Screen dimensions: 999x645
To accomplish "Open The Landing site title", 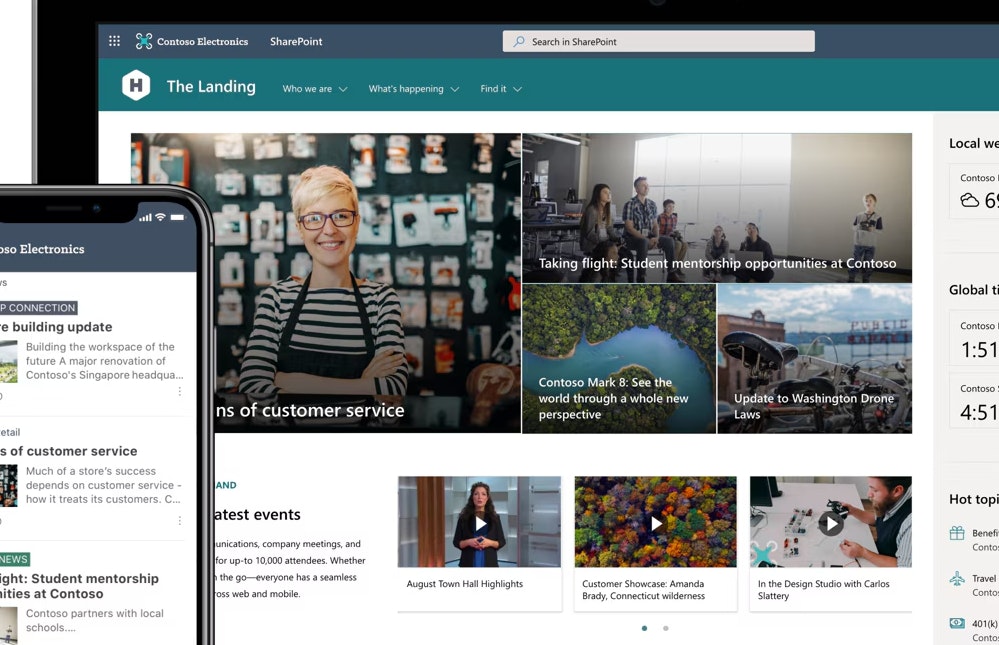I will coord(211,87).
